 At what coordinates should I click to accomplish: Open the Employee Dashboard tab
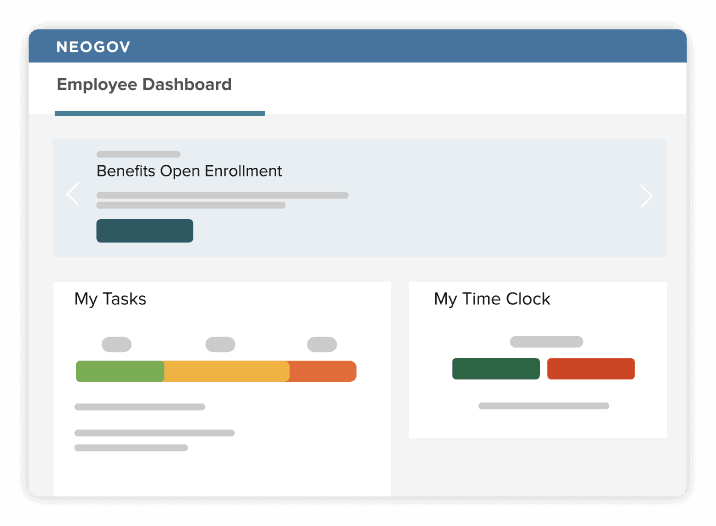[x=144, y=84]
